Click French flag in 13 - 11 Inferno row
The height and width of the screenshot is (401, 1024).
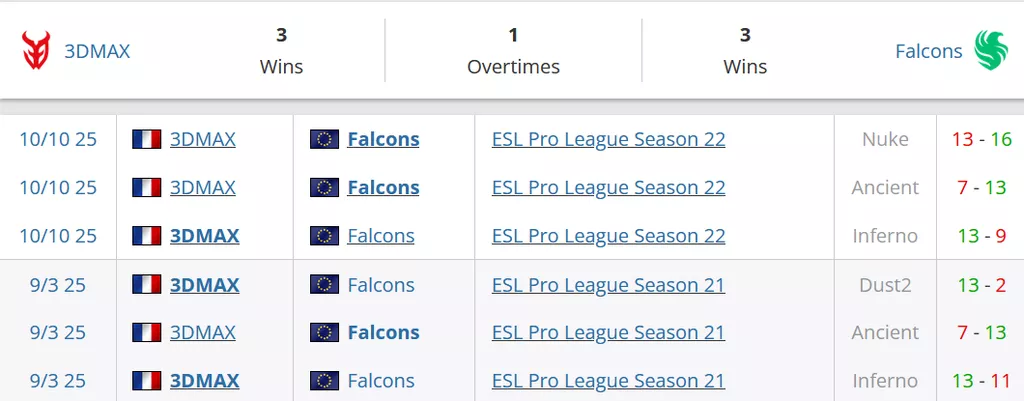click(x=147, y=381)
